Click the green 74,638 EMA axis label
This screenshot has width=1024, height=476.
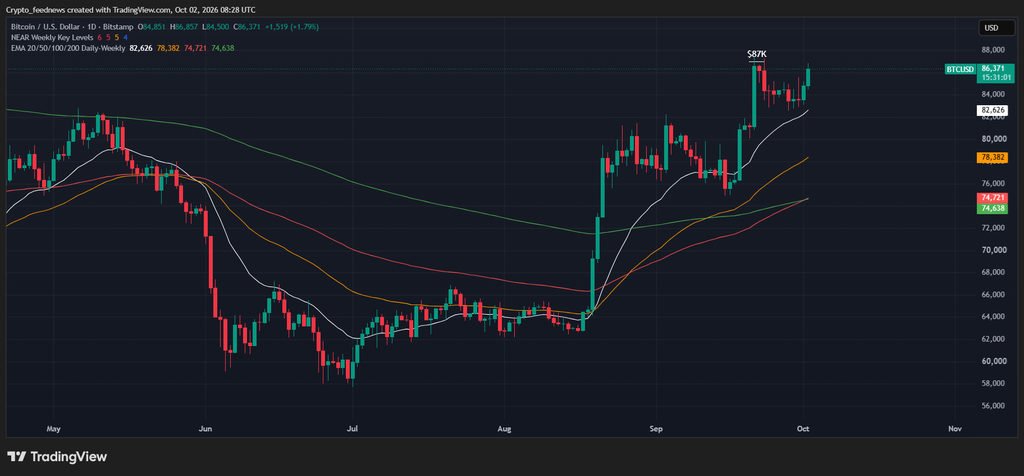point(991,208)
